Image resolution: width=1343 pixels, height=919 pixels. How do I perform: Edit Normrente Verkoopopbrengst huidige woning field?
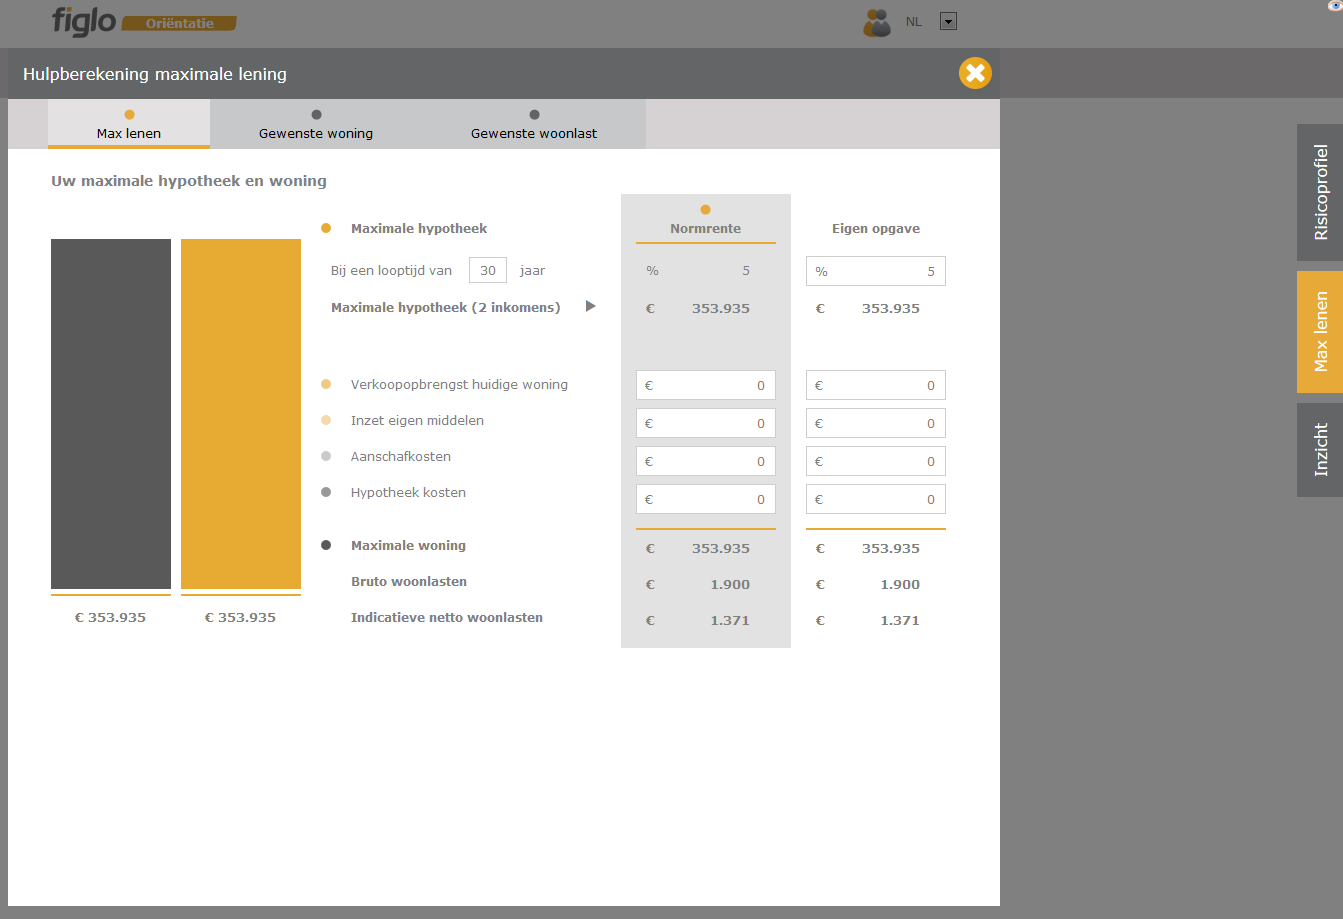tap(706, 385)
